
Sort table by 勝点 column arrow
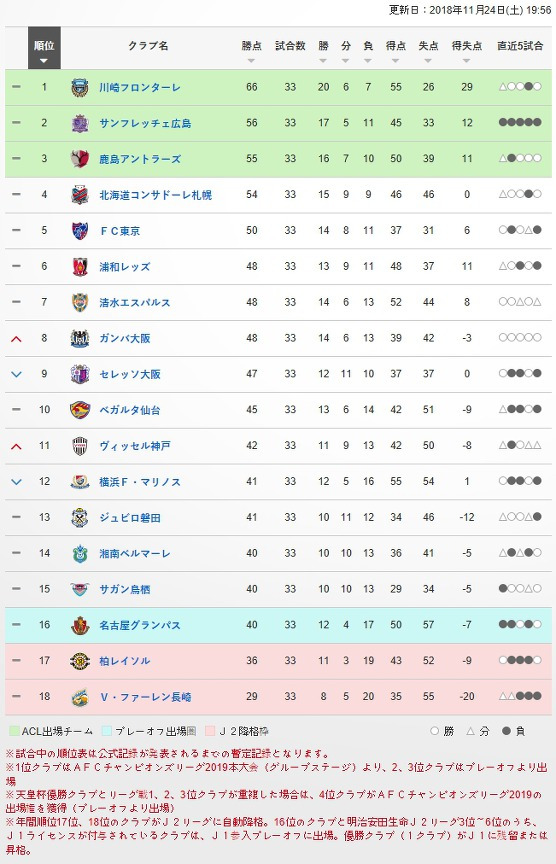(x=251, y=61)
